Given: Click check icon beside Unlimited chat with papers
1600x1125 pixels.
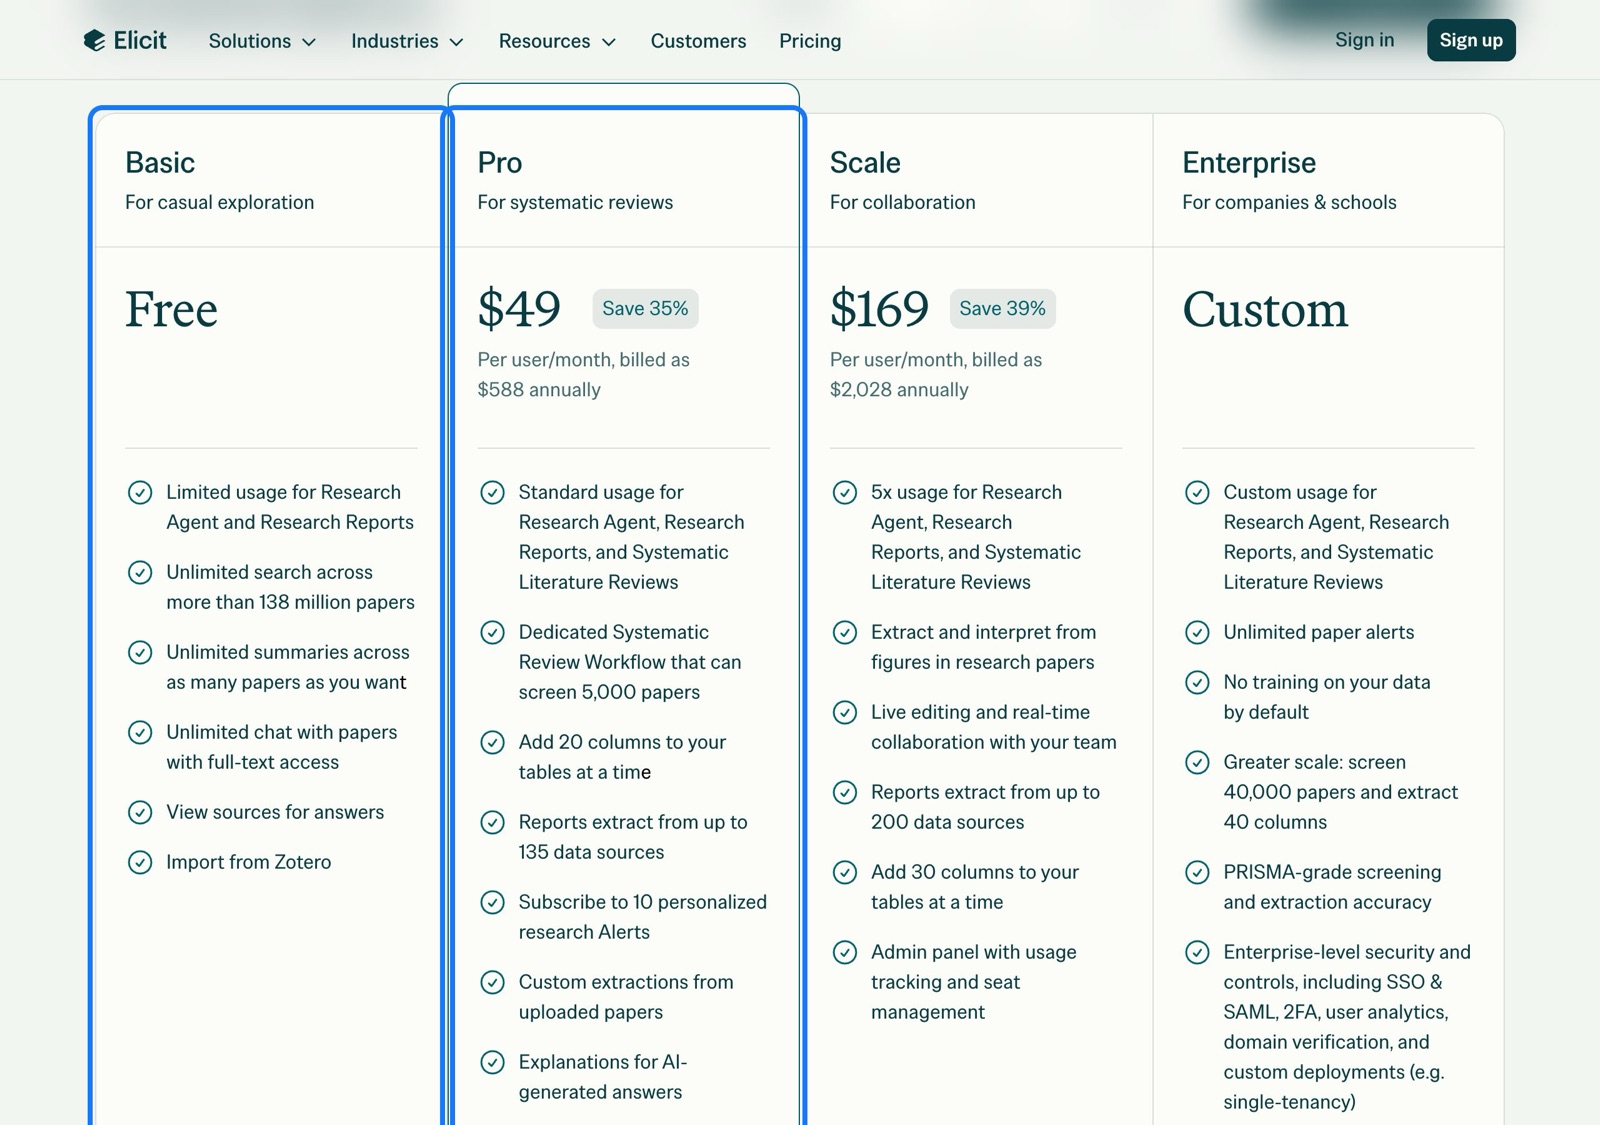Looking at the screenshot, I should tap(140, 732).
